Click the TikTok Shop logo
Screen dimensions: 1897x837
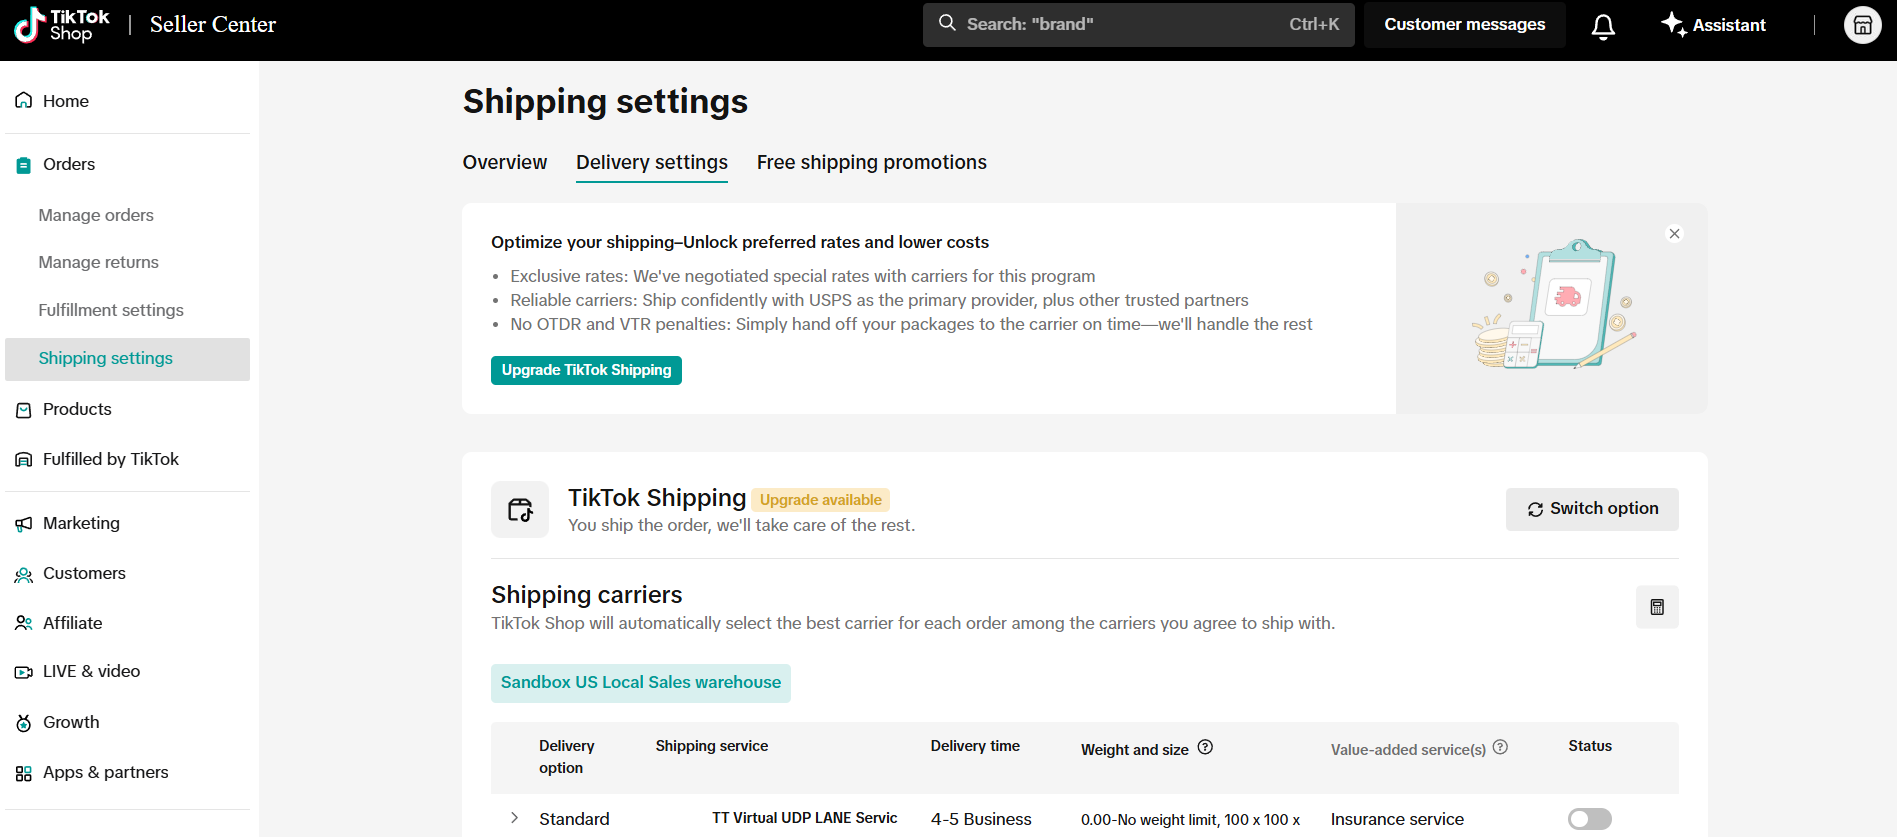tap(62, 25)
